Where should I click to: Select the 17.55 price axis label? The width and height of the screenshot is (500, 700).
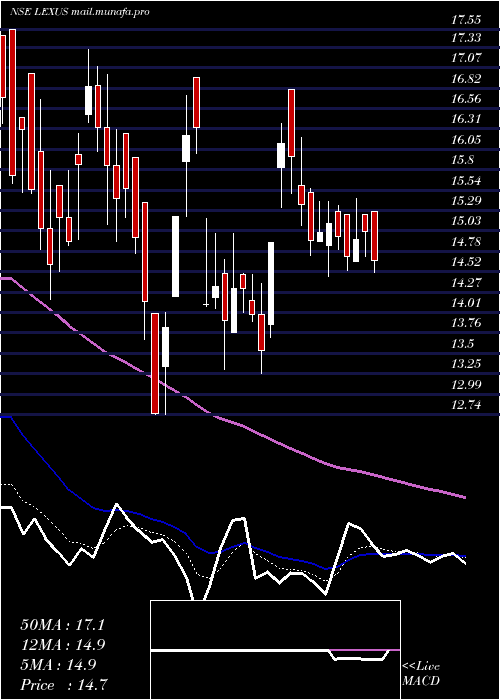[466, 20]
